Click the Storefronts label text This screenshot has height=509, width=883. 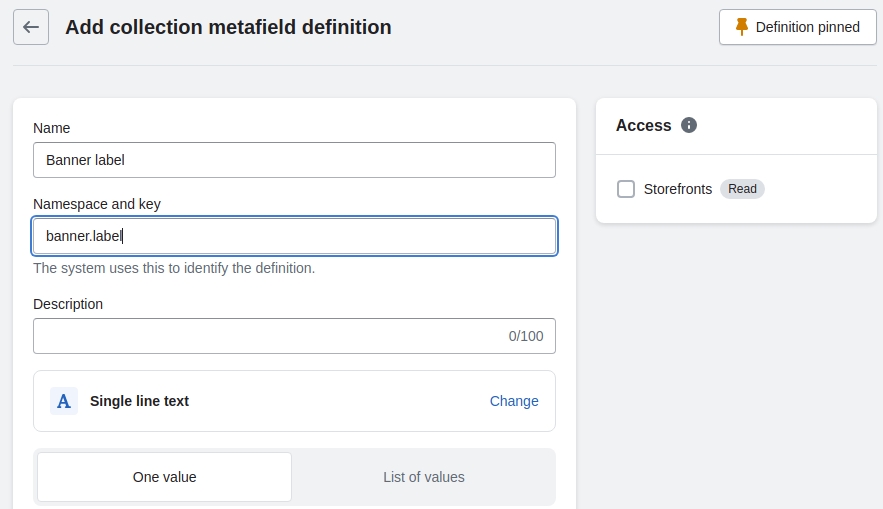677,189
